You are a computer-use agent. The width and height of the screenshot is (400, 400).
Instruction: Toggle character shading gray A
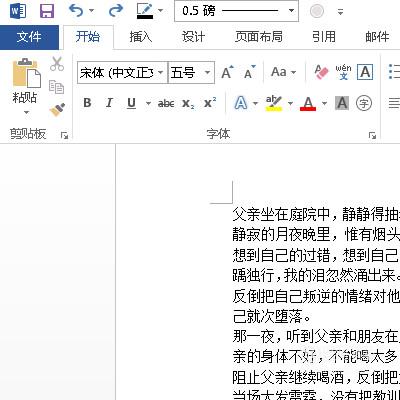[342, 103]
